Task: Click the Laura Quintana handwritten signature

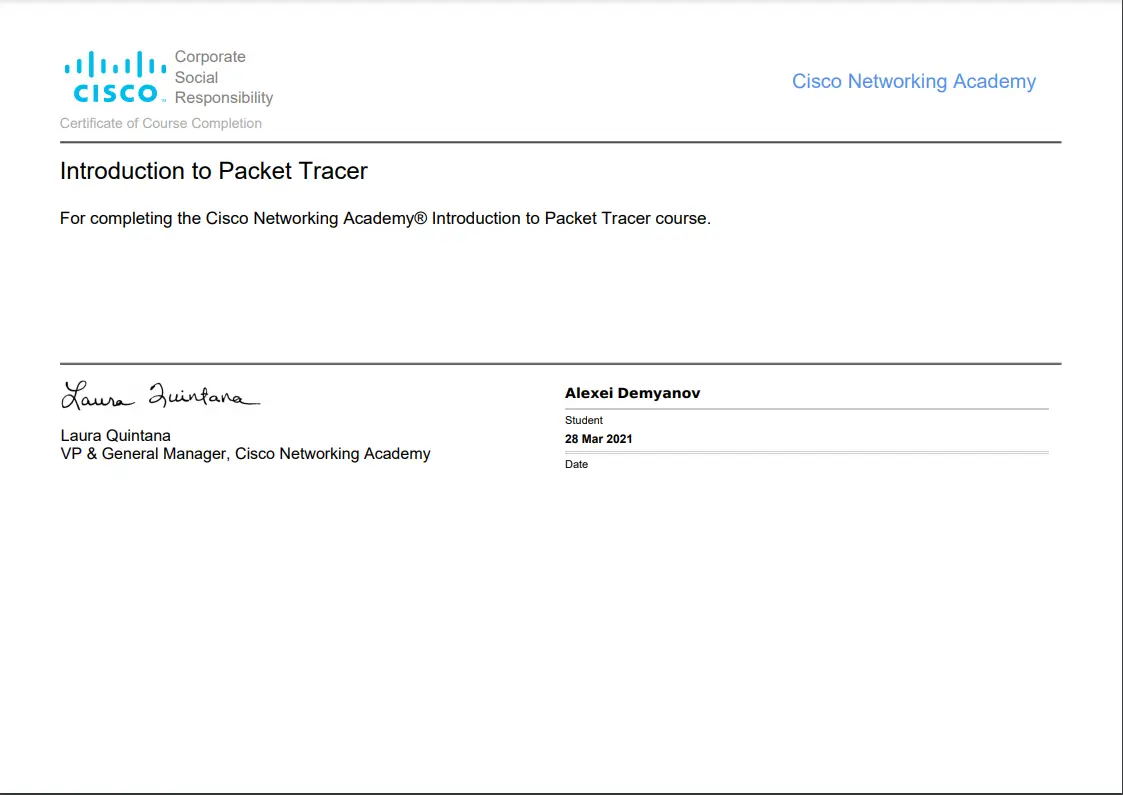Action: tap(160, 395)
